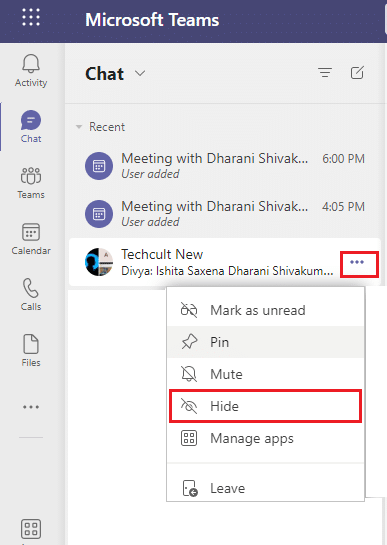Choose Manage apps from context menu
Image resolution: width=387 pixels, height=545 pixels.
pos(266,438)
